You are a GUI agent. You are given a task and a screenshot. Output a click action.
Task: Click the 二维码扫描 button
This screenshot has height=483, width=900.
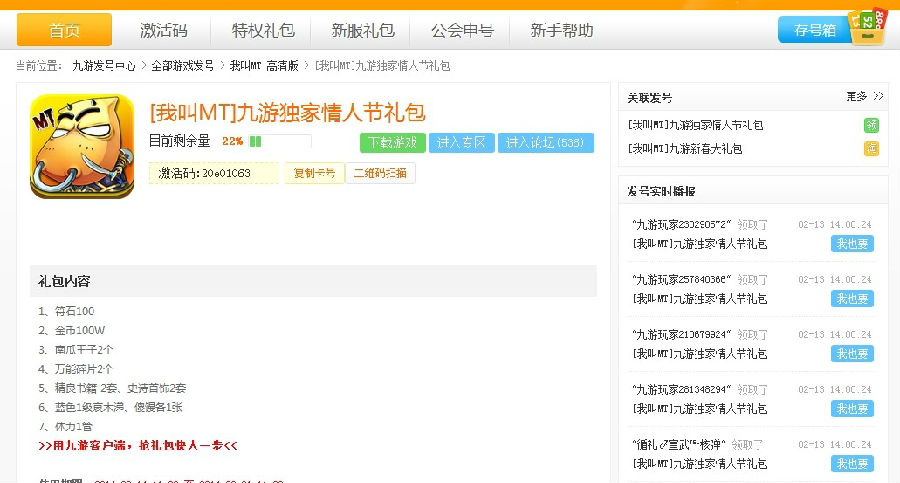[380, 173]
